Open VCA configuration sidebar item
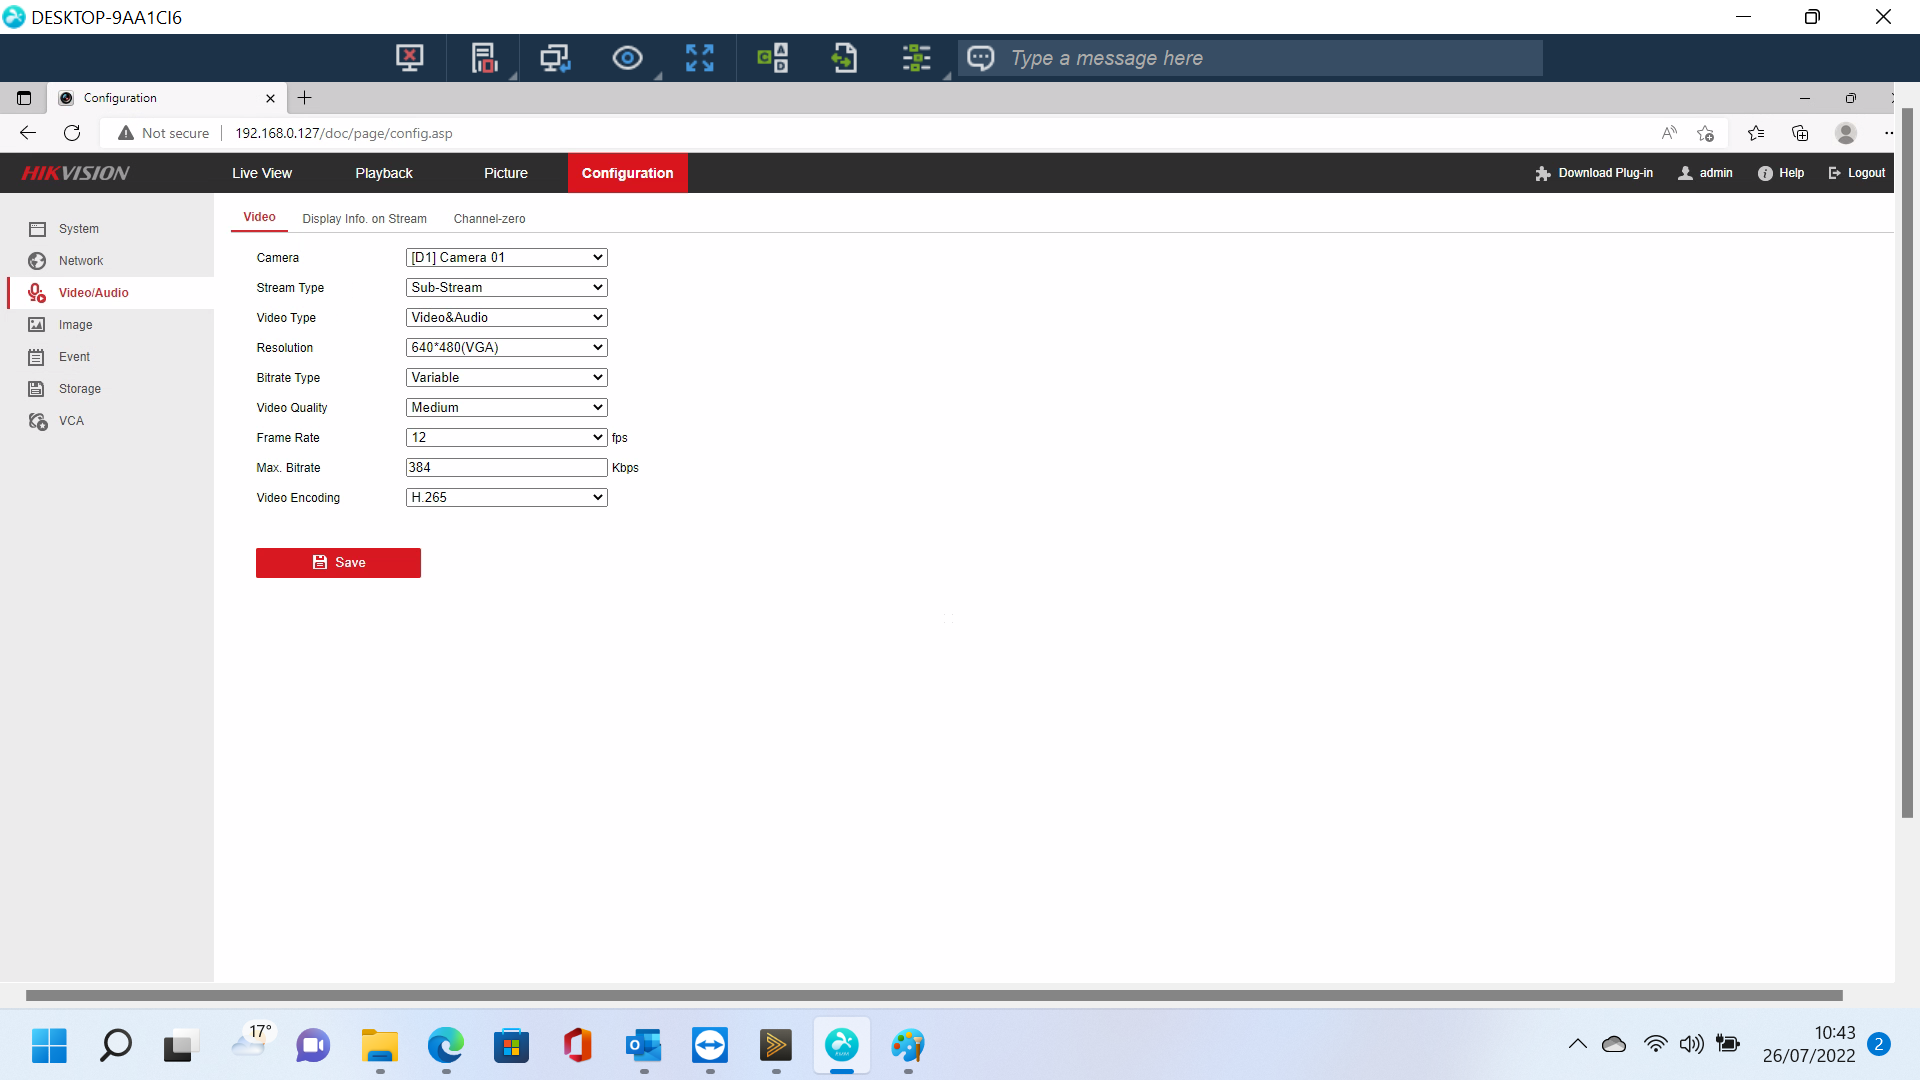This screenshot has width=1920, height=1080. pos(71,421)
